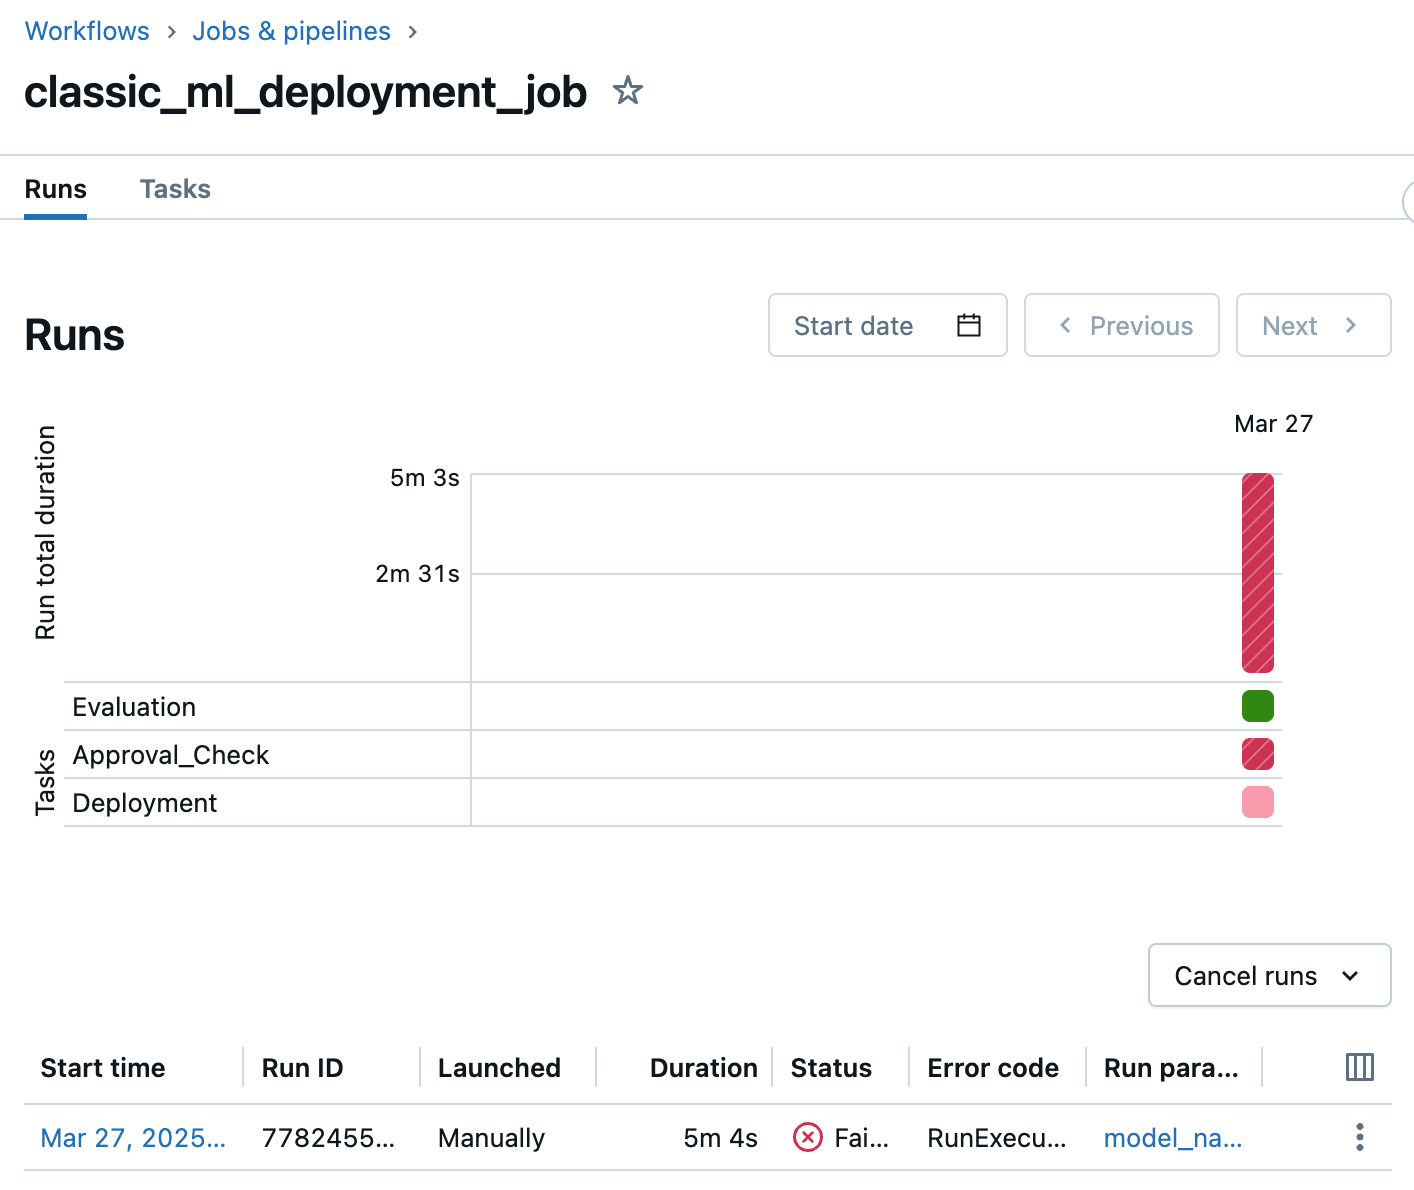The image size is (1414, 1190).
Task: Star the classic_ml_deployment_job as favorite
Action: click(x=628, y=91)
